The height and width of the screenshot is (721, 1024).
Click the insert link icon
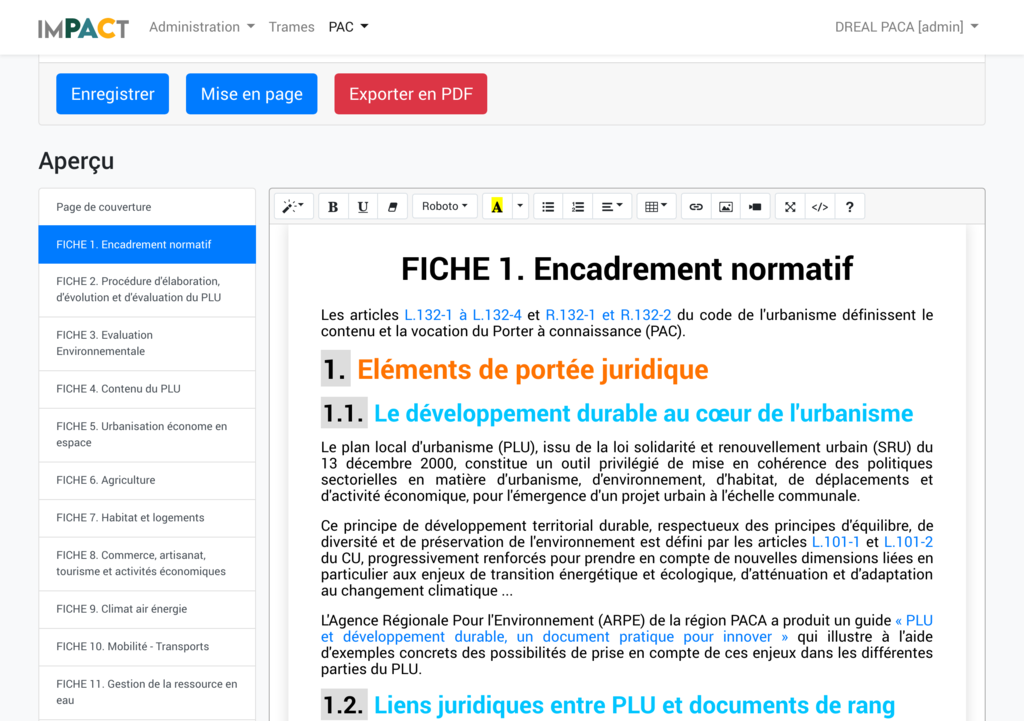(x=696, y=207)
